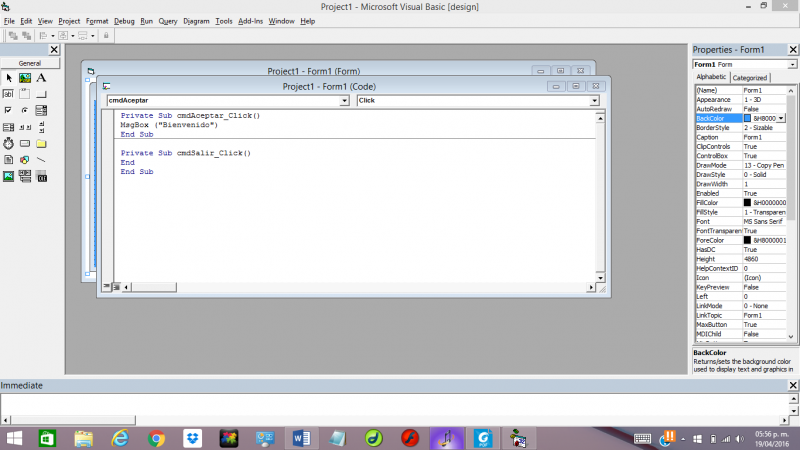This screenshot has height=450, width=800.
Task: Open the Form1 object dropdown in Properties
Action: pyautogui.click(x=792, y=65)
